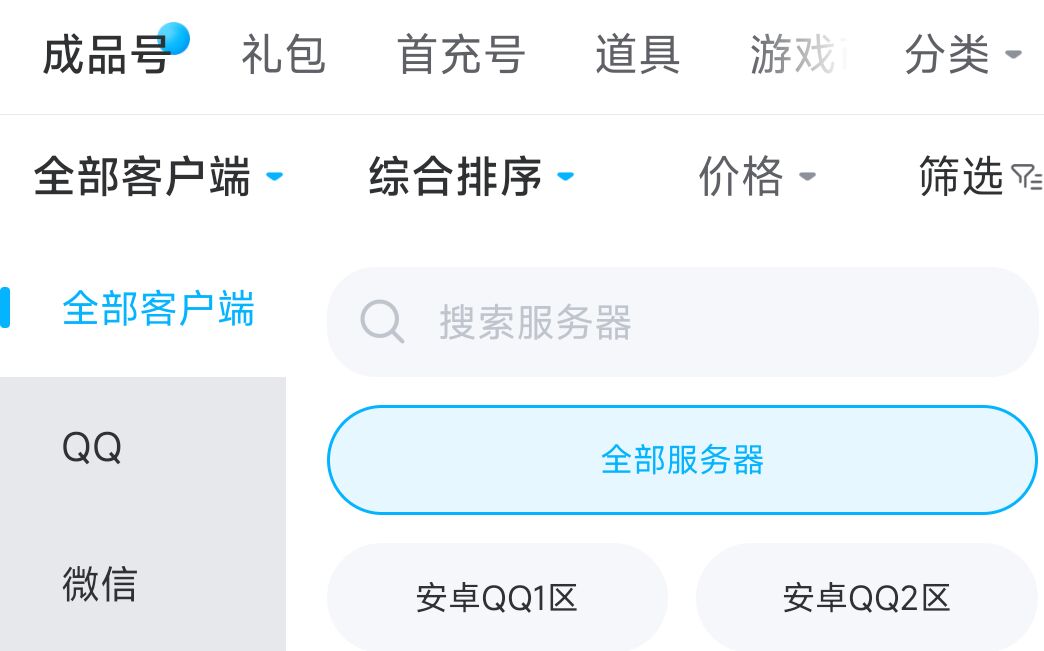The width and height of the screenshot is (1044, 651).
Task: Click the magnifier icon in server search
Action: click(382, 323)
